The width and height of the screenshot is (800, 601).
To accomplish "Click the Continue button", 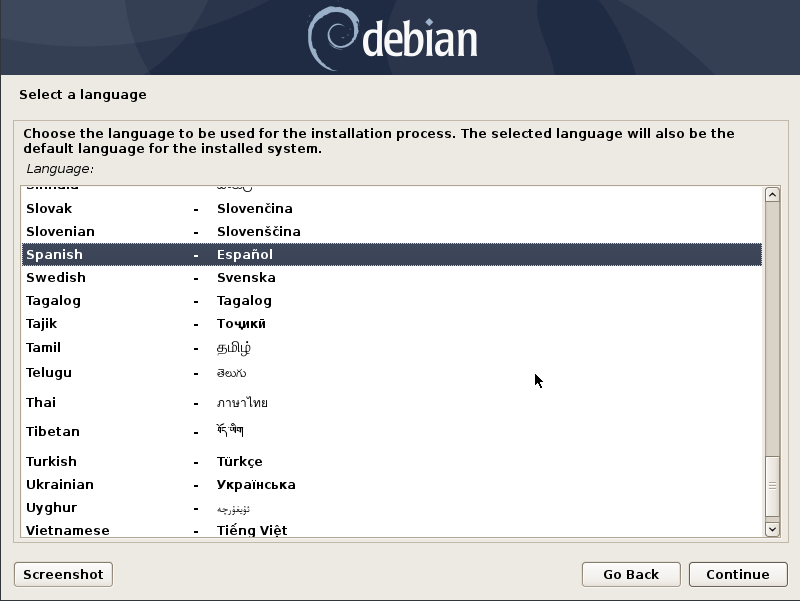I will pyautogui.click(x=738, y=574).
